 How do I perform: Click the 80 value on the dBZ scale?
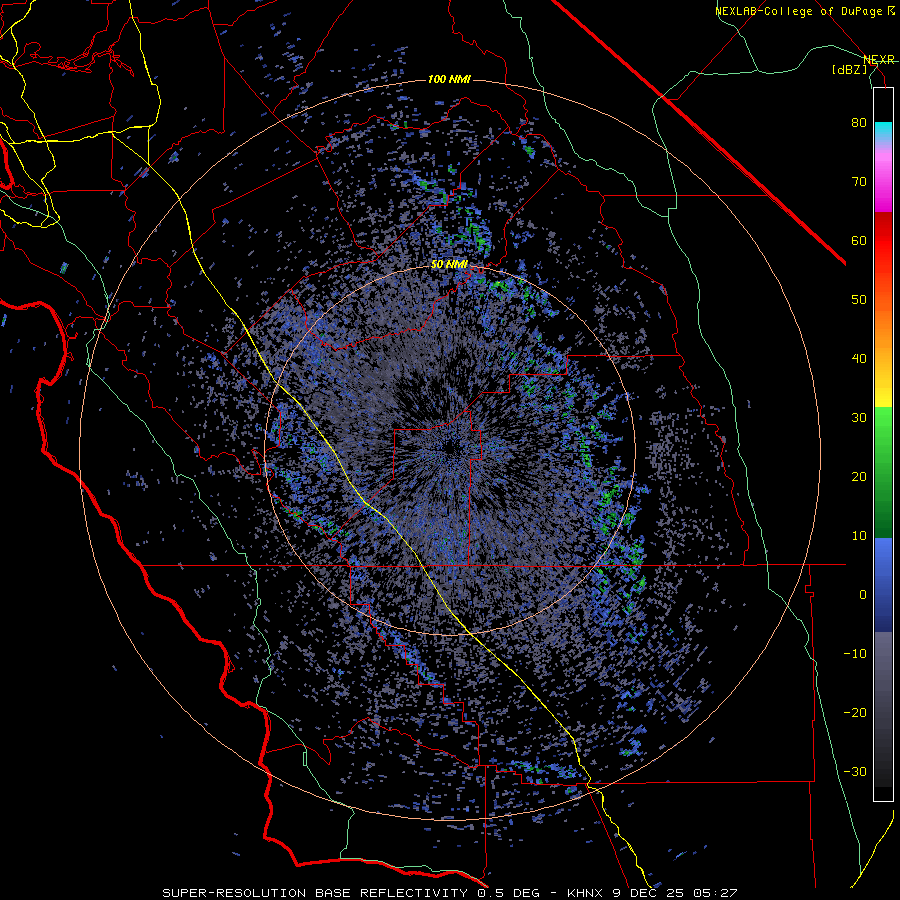(859, 123)
